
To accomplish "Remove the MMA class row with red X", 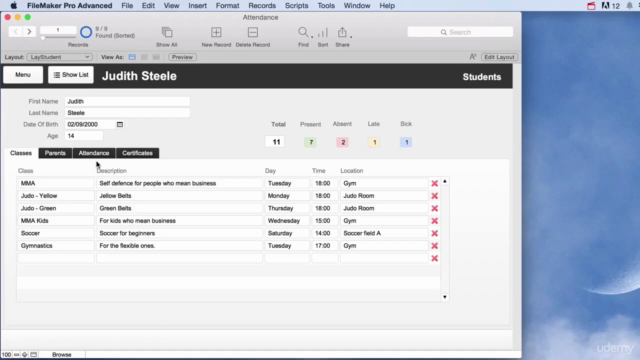I will pos(435,183).
